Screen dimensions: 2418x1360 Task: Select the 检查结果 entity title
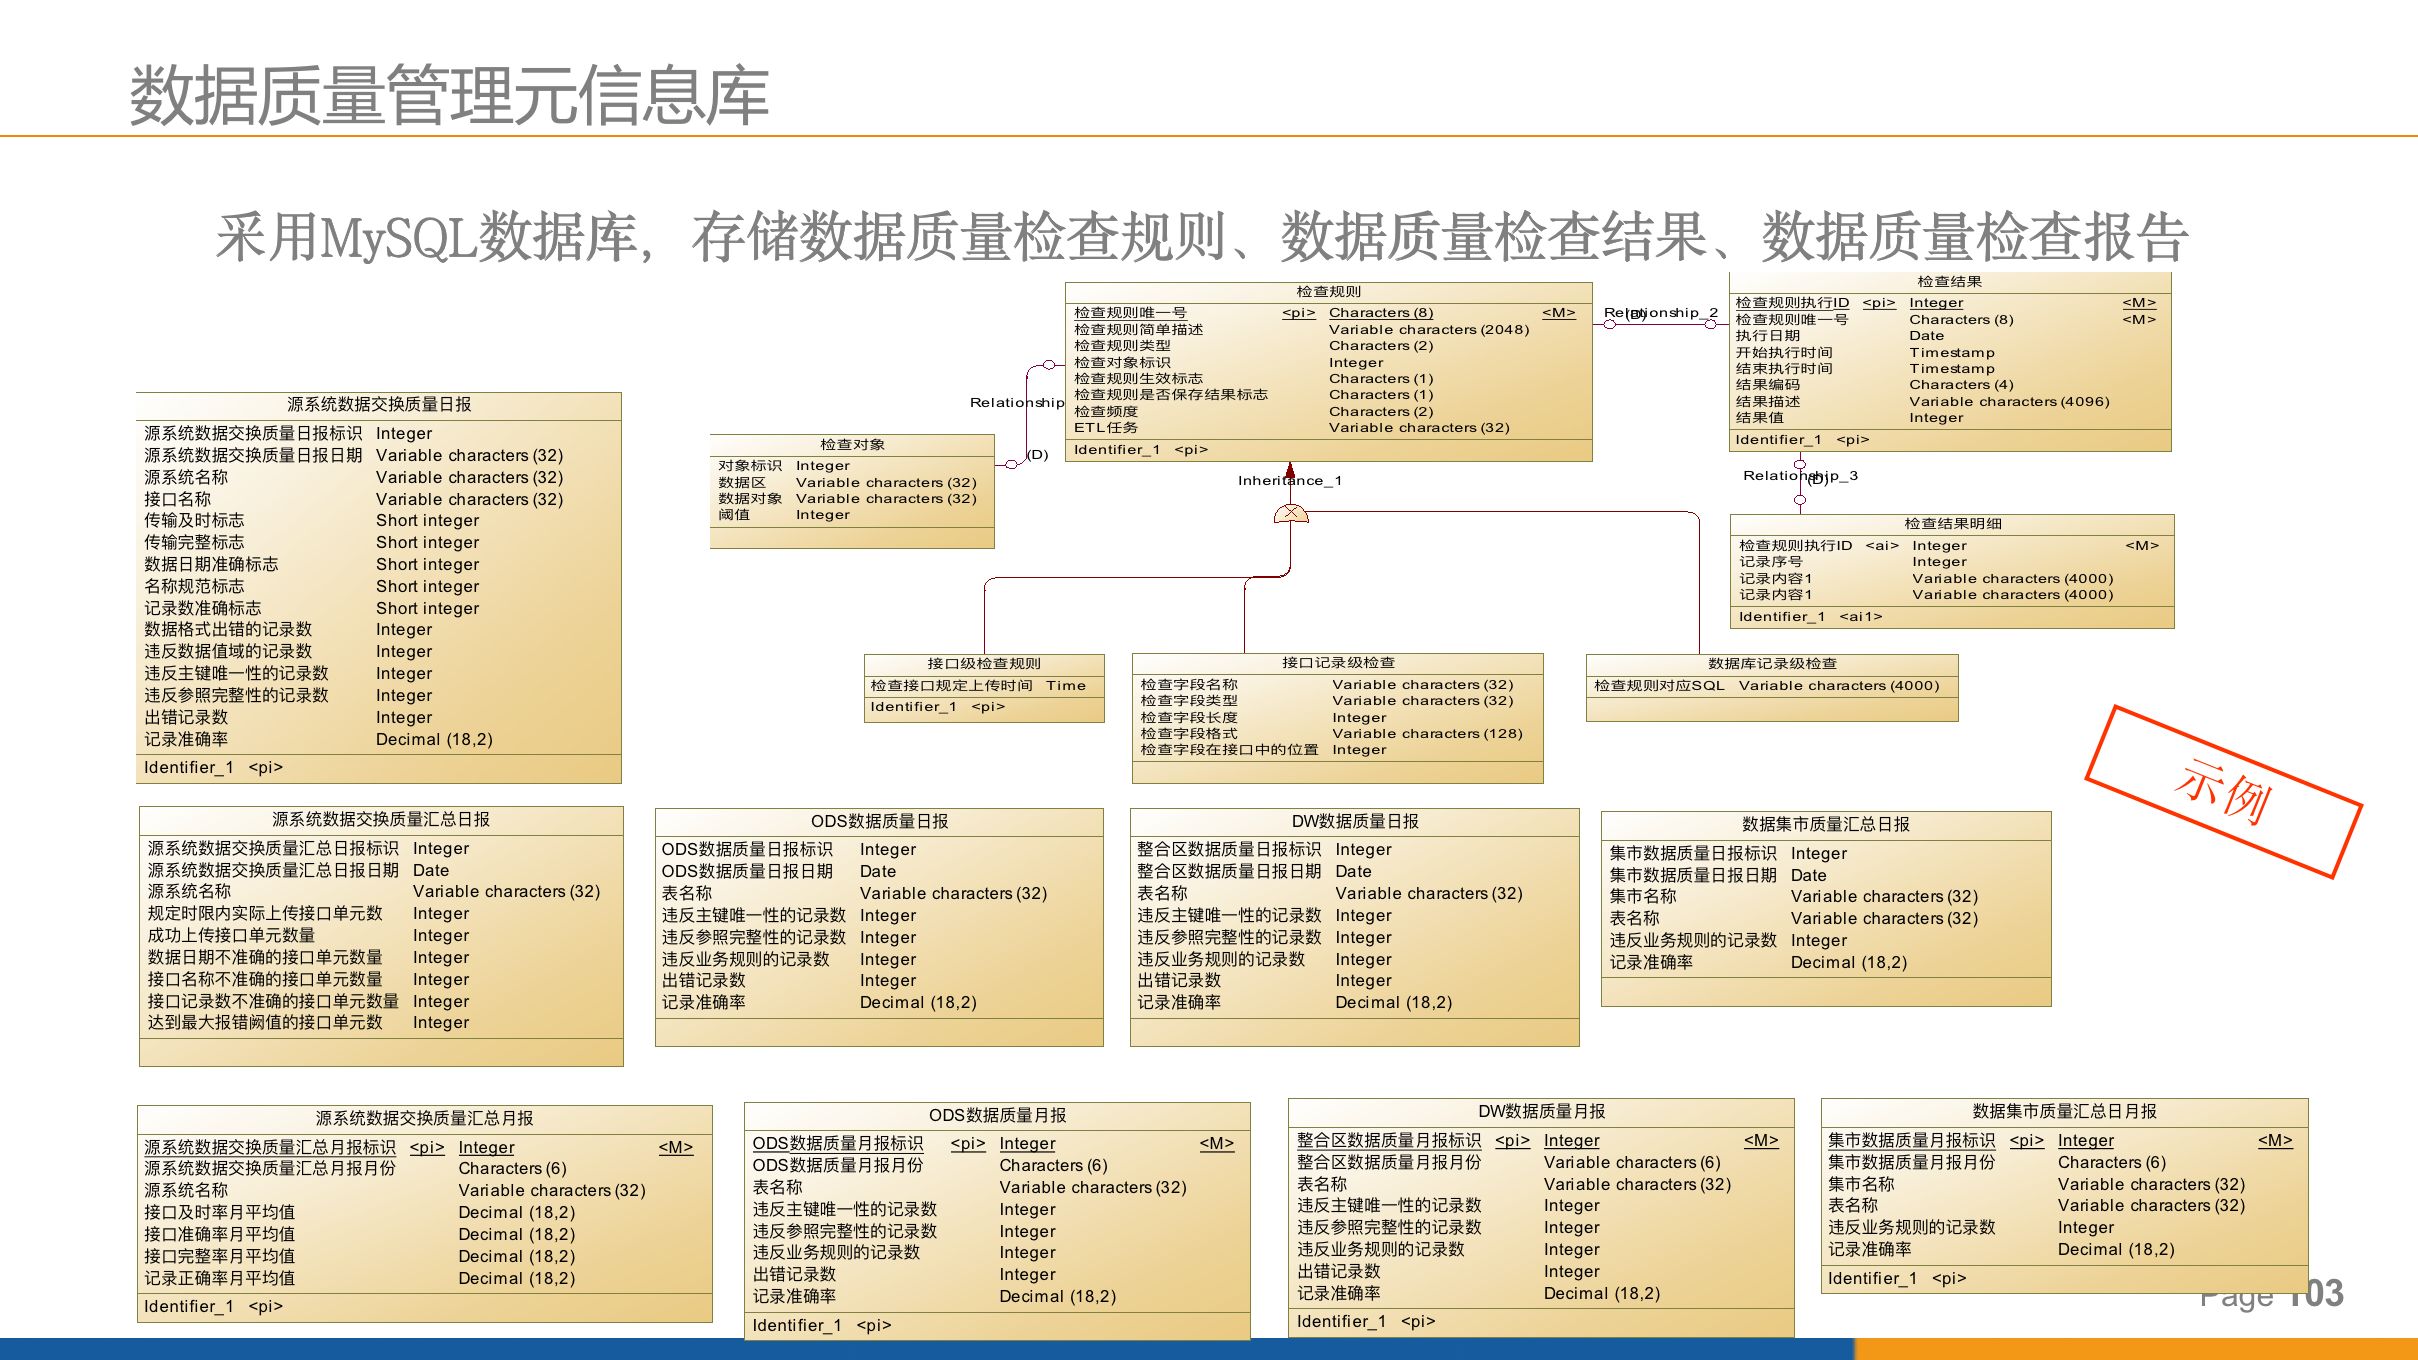point(1949,282)
